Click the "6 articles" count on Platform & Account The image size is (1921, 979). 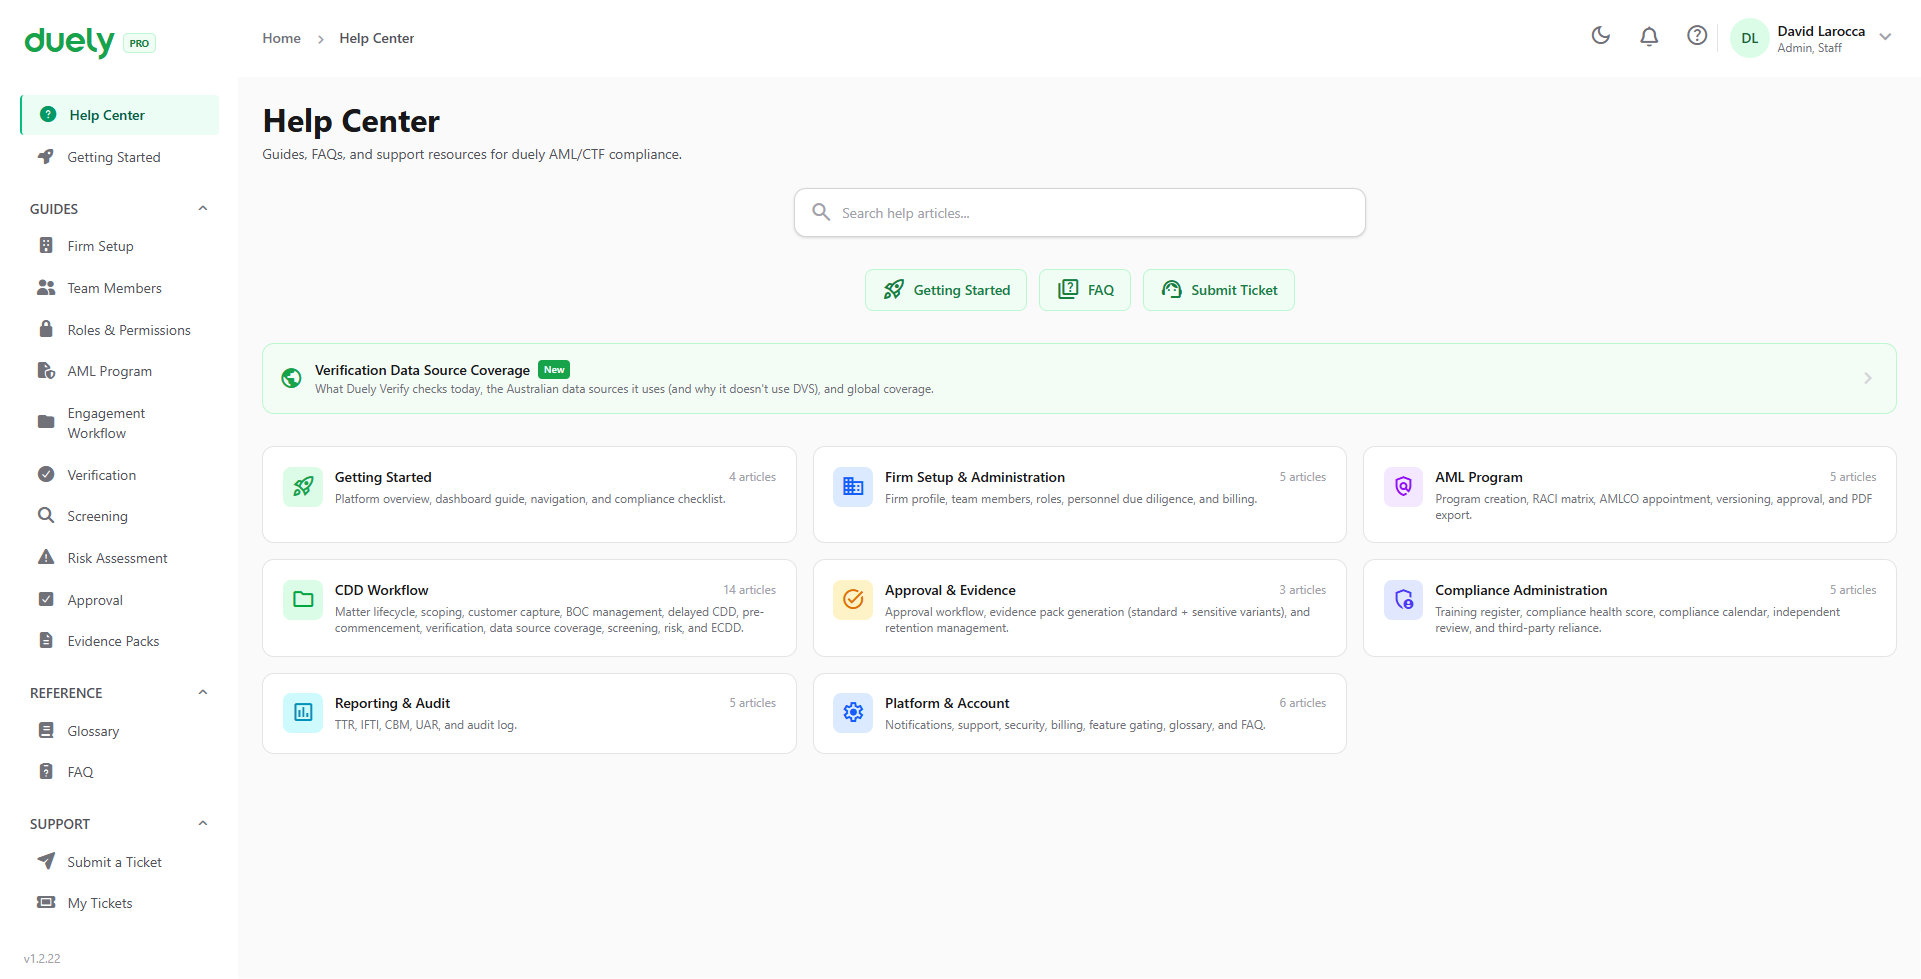(1303, 703)
